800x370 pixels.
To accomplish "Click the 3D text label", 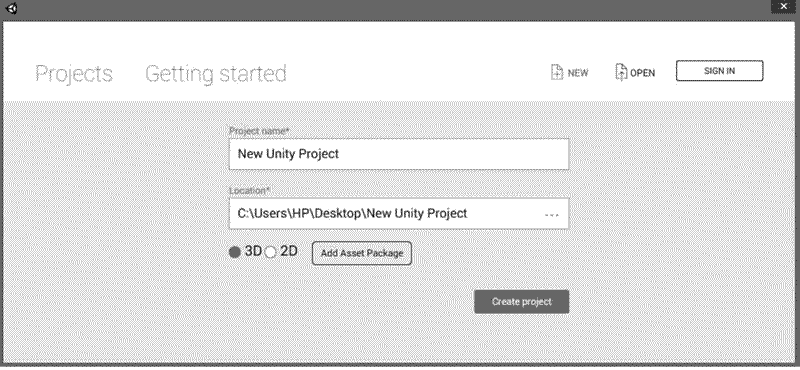I will [253, 251].
